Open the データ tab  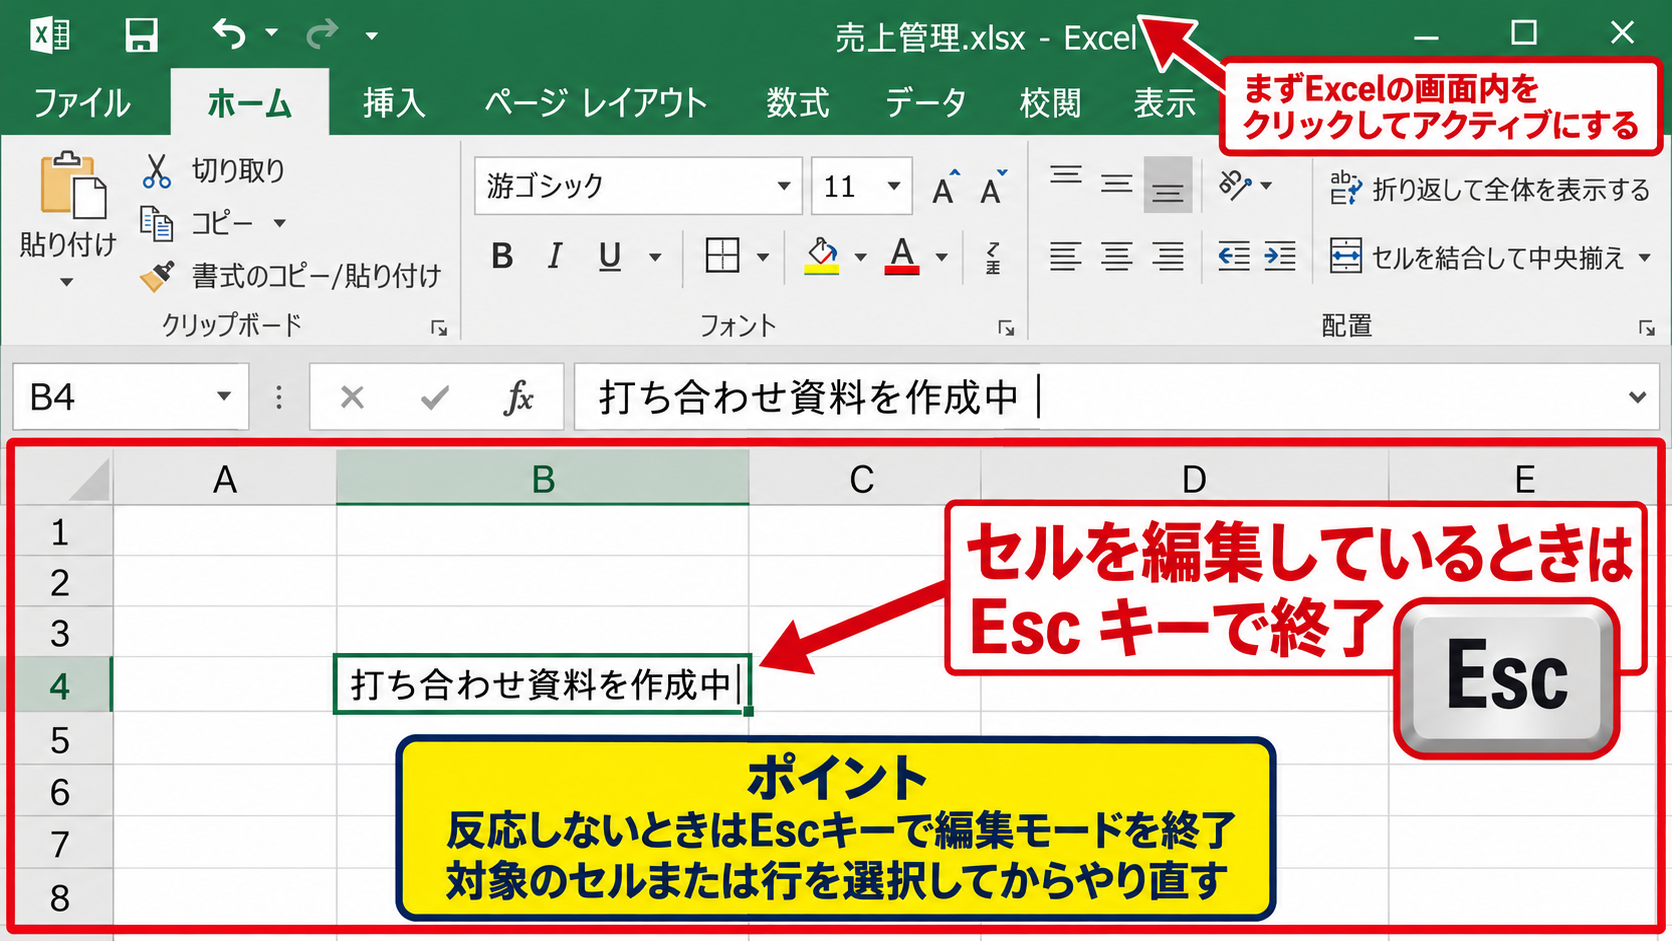click(x=926, y=103)
